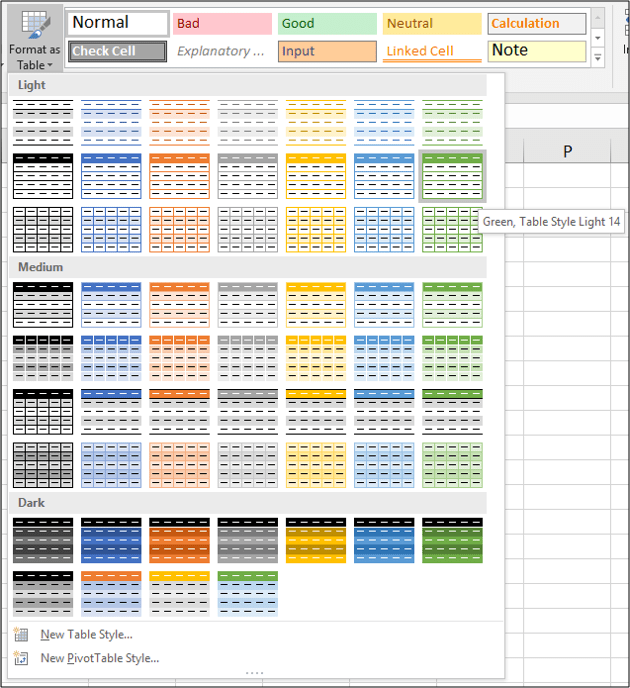Select the highlighted Green Table Style Light 14

click(x=452, y=176)
